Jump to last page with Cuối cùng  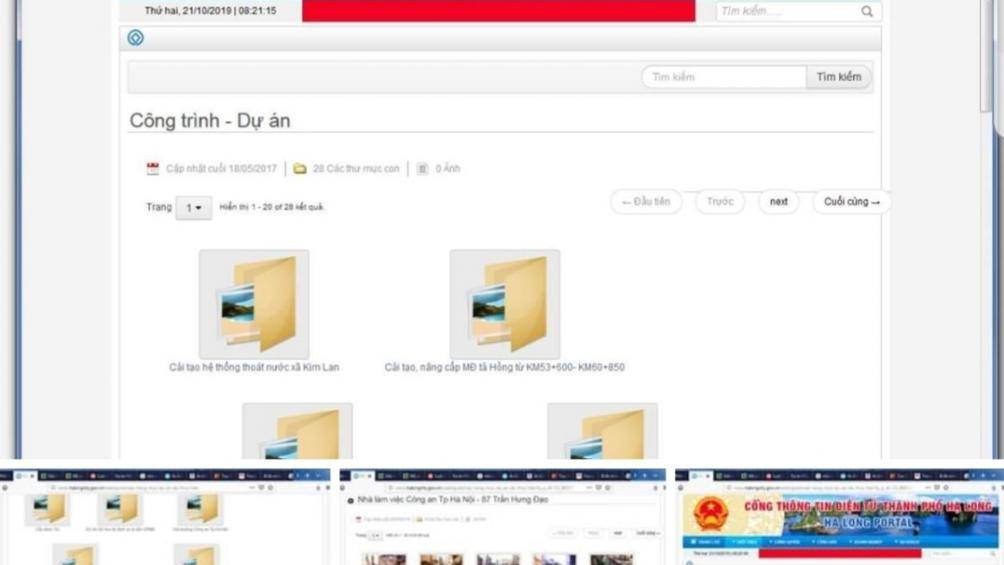851,202
